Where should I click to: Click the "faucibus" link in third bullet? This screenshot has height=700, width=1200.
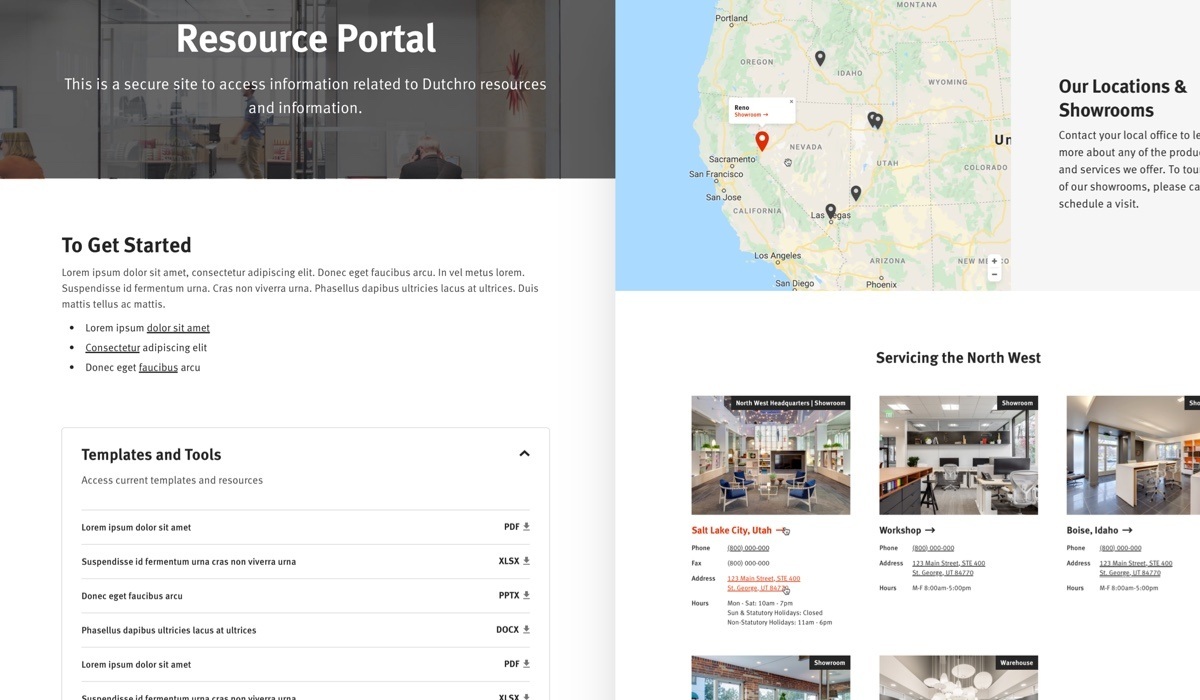[158, 368]
